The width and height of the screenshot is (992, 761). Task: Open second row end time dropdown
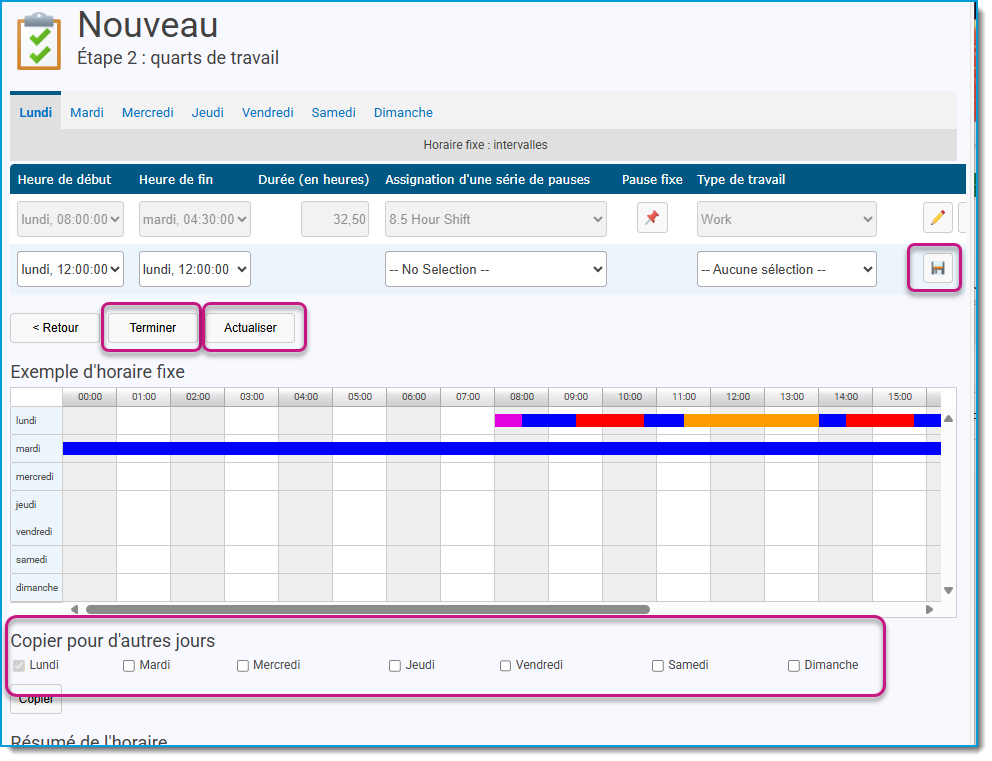tap(195, 269)
